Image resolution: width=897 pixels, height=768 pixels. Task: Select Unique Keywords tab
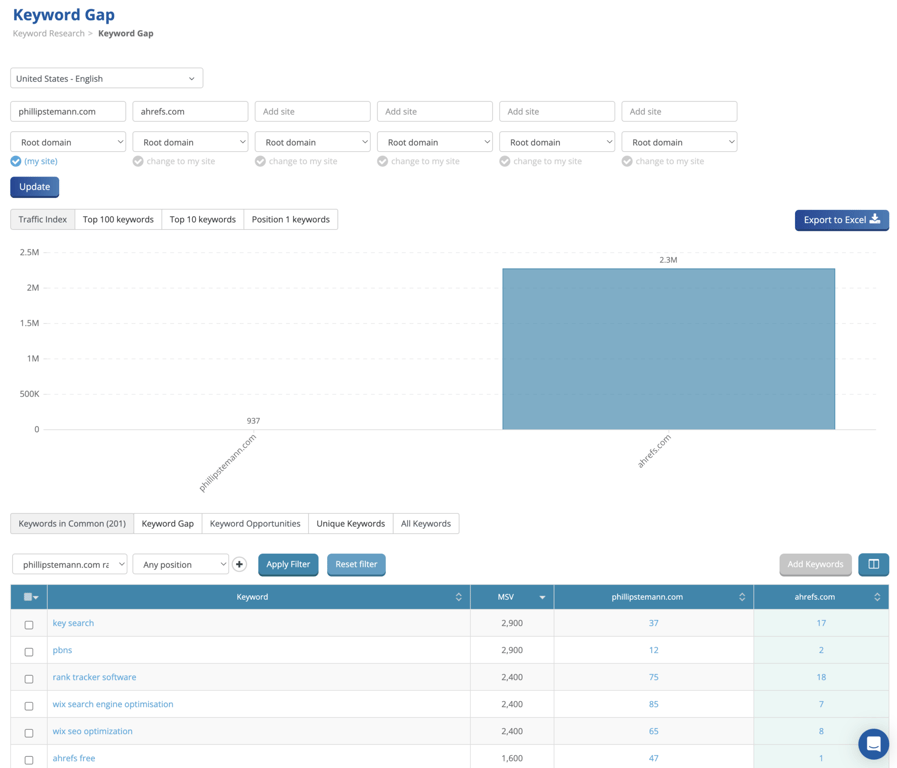coord(351,523)
